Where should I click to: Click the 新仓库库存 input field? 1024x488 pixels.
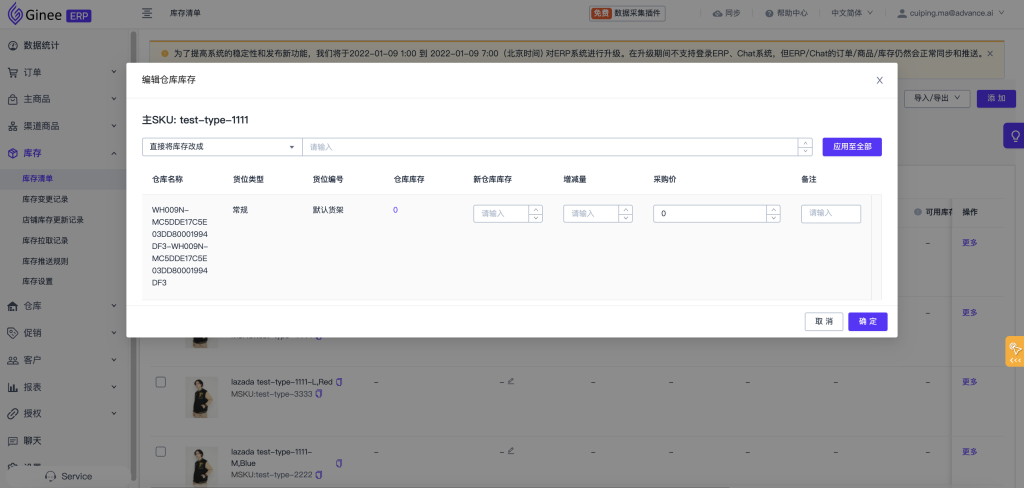[x=501, y=213]
